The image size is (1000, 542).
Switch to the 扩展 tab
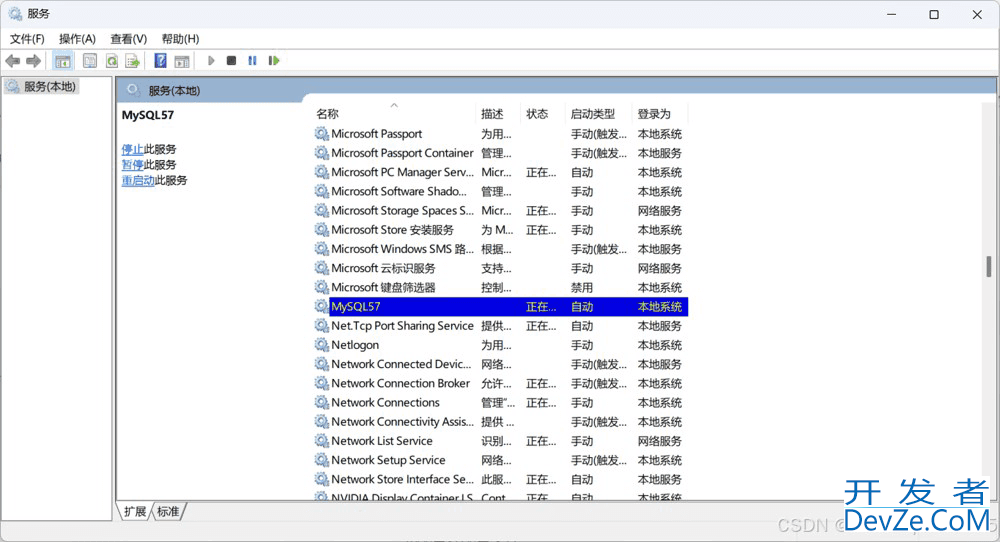pos(135,511)
